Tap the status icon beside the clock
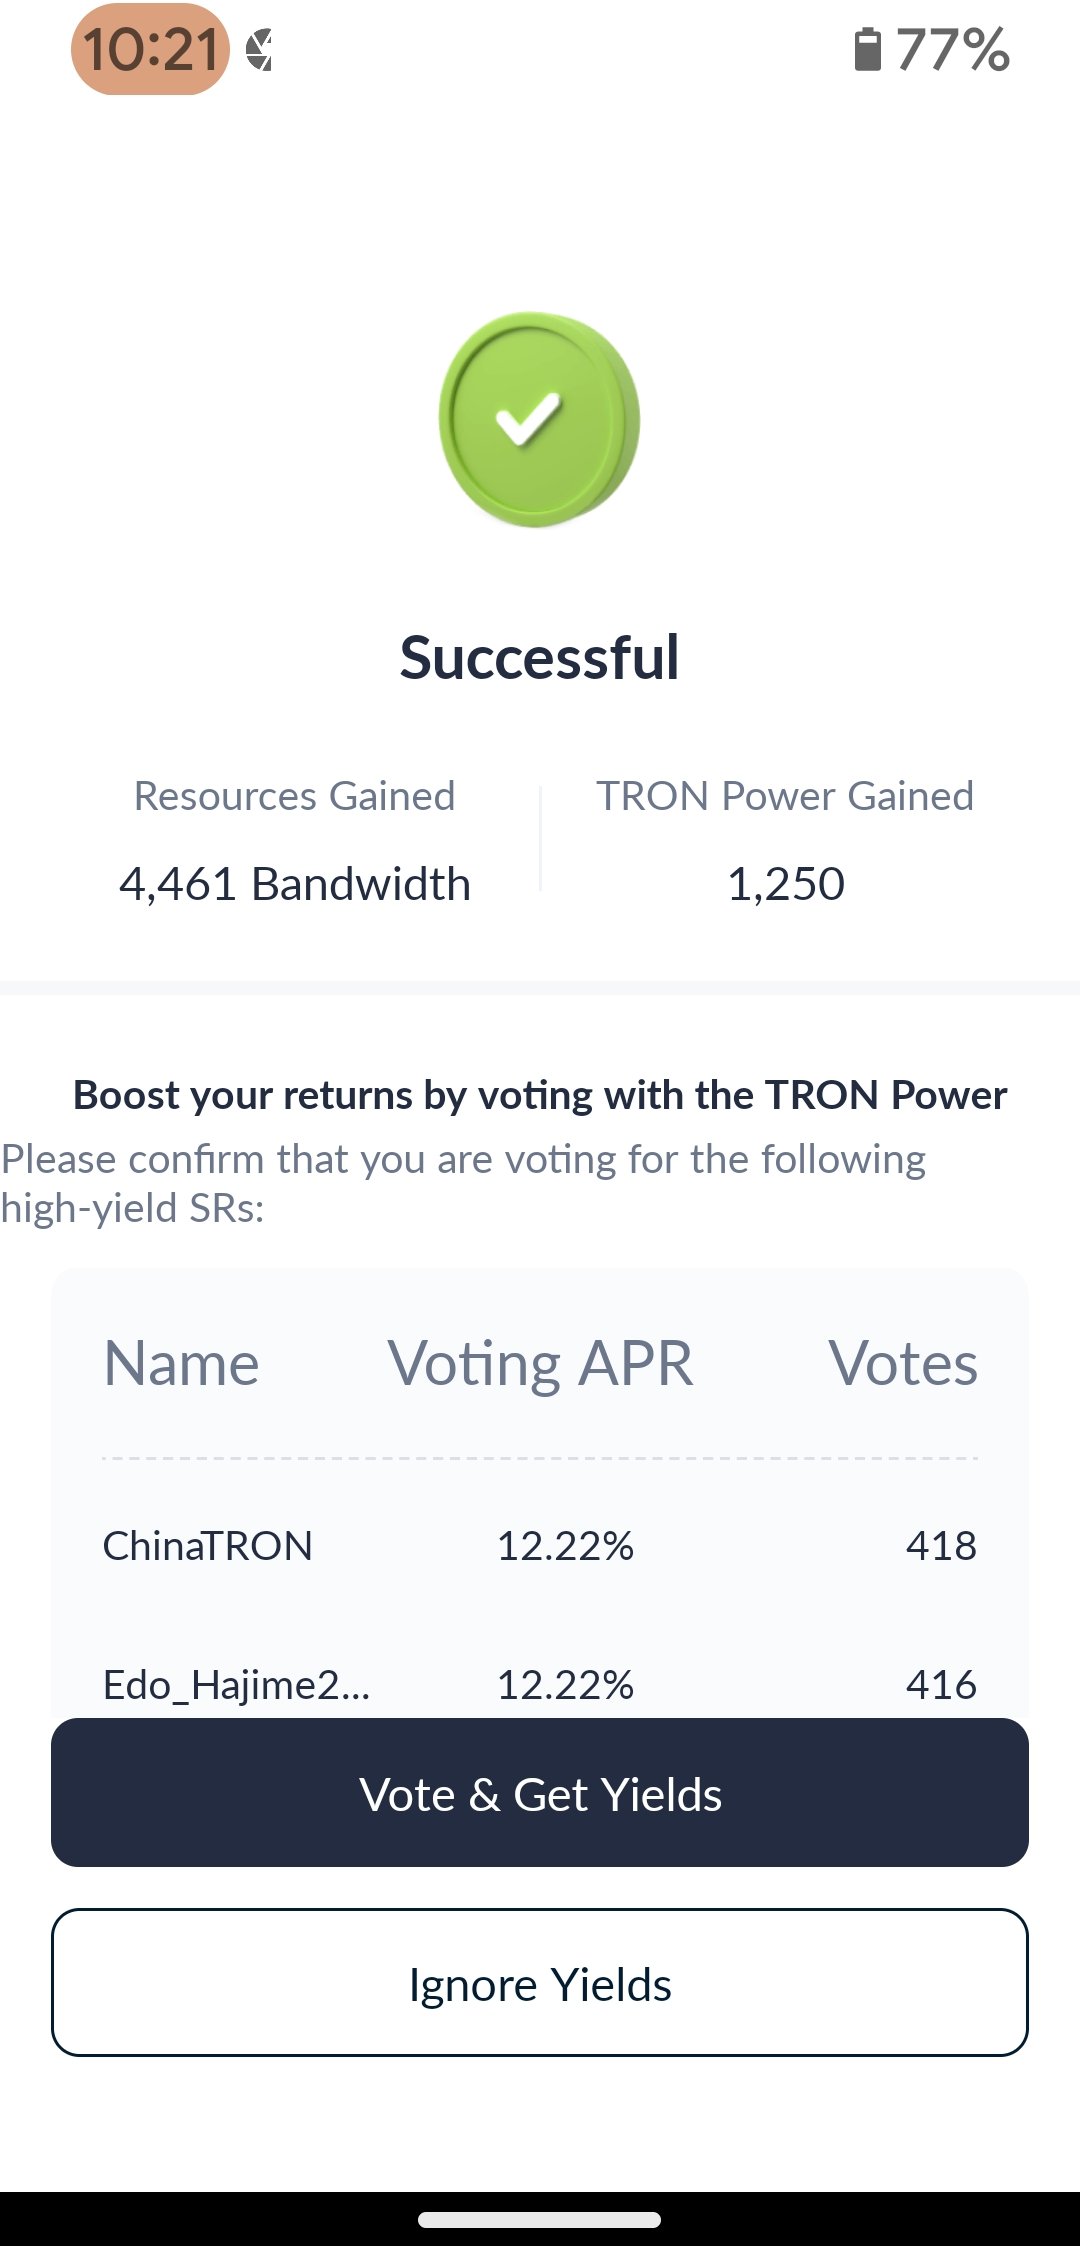Image resolution: width=1080 pixels, height=2246 pixels. (259, 50)
